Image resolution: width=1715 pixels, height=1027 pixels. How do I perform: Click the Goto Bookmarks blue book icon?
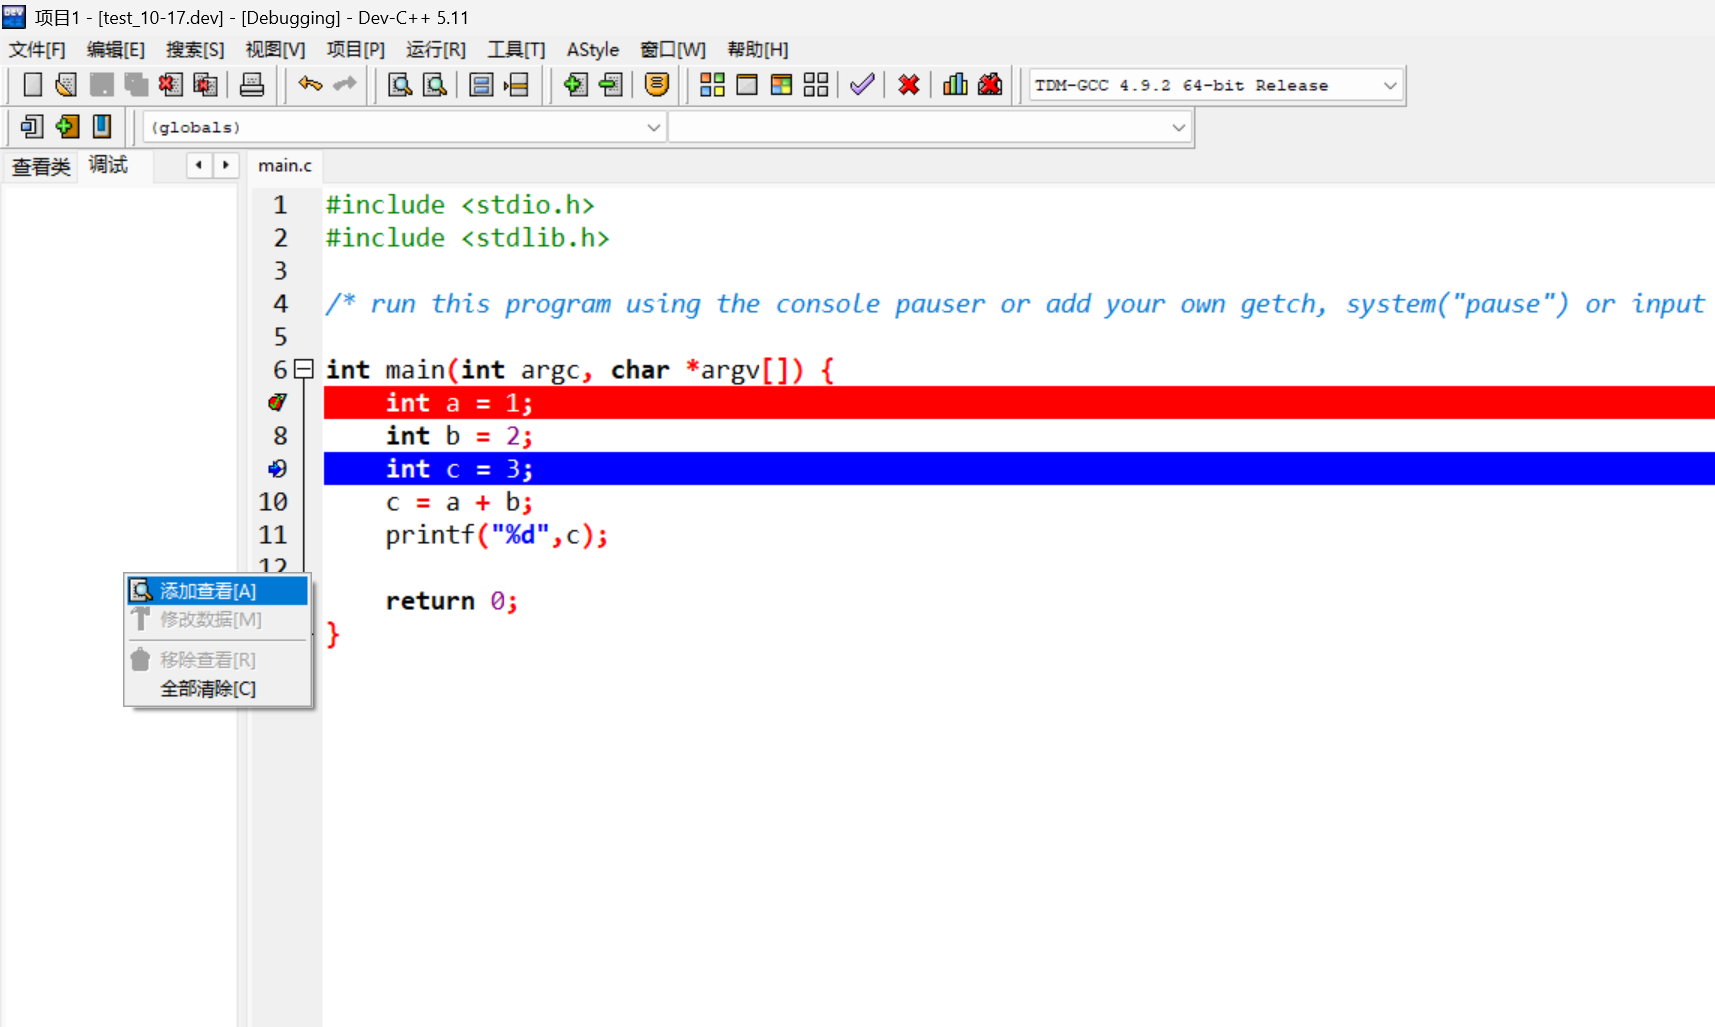click(102, 127)
